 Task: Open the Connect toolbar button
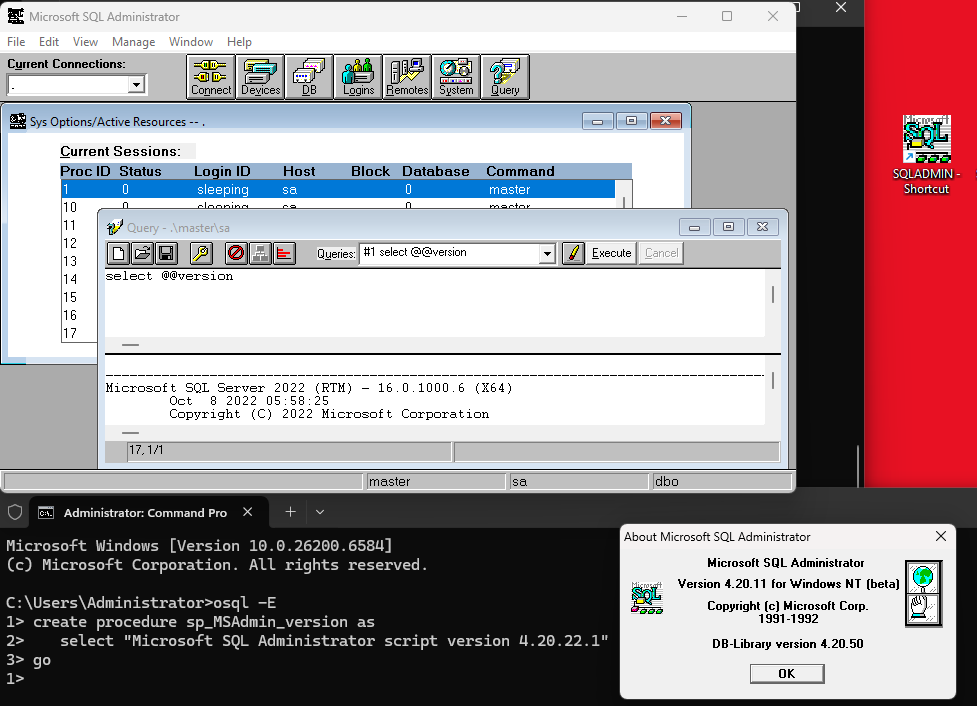click(211, 77)
